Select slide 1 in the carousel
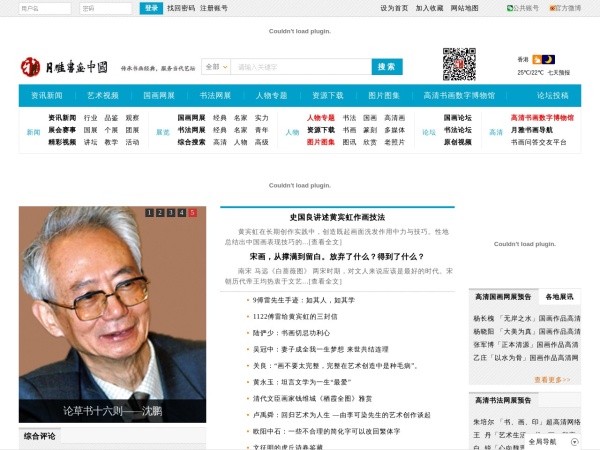600x450 pixels. point(150,212)
